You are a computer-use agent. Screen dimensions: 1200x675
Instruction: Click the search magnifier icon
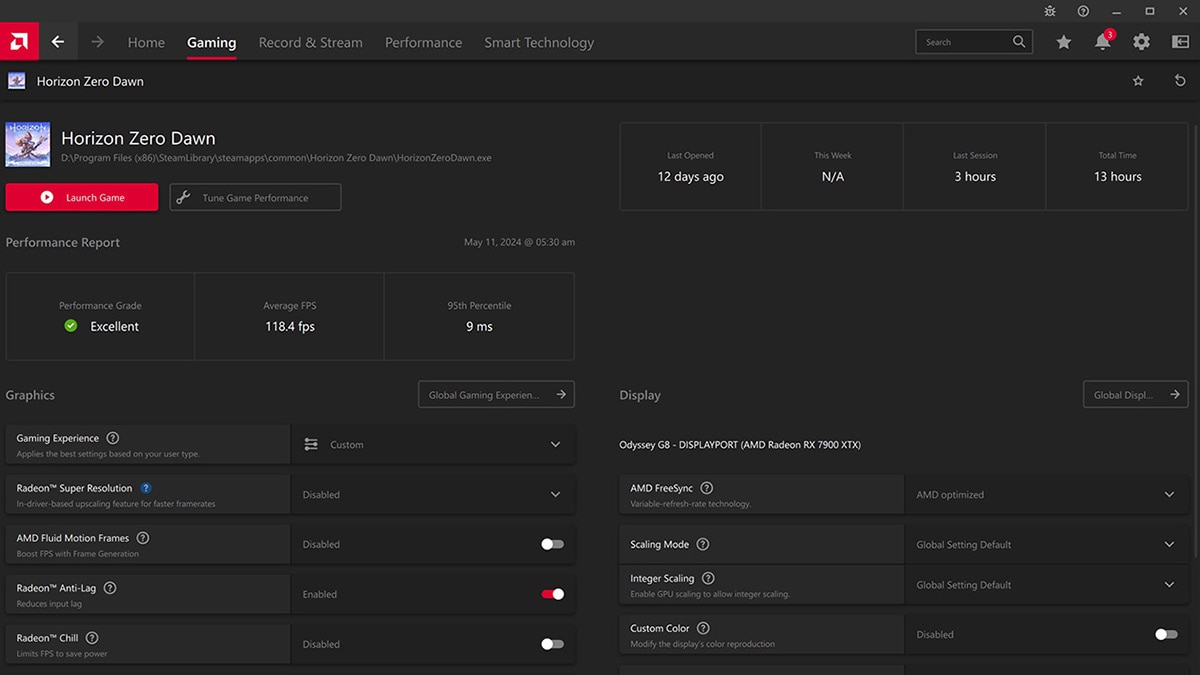(1019, 42)
